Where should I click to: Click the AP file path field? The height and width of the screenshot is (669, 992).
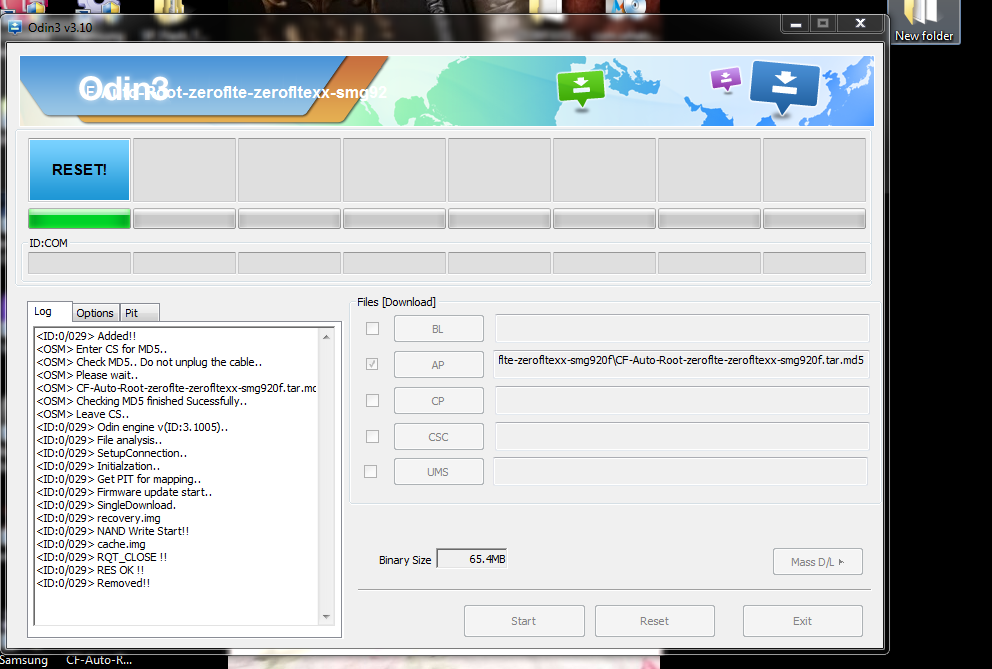pos(681,364)
